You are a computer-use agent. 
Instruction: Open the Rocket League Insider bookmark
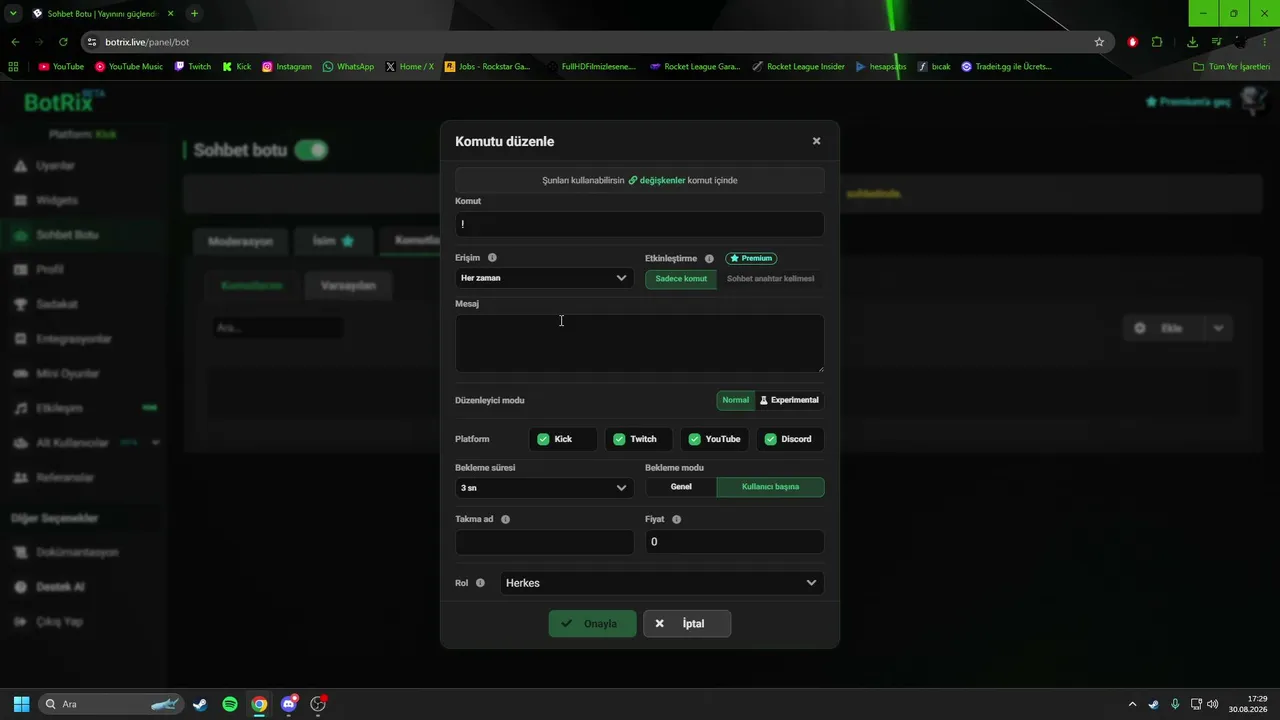799,67
